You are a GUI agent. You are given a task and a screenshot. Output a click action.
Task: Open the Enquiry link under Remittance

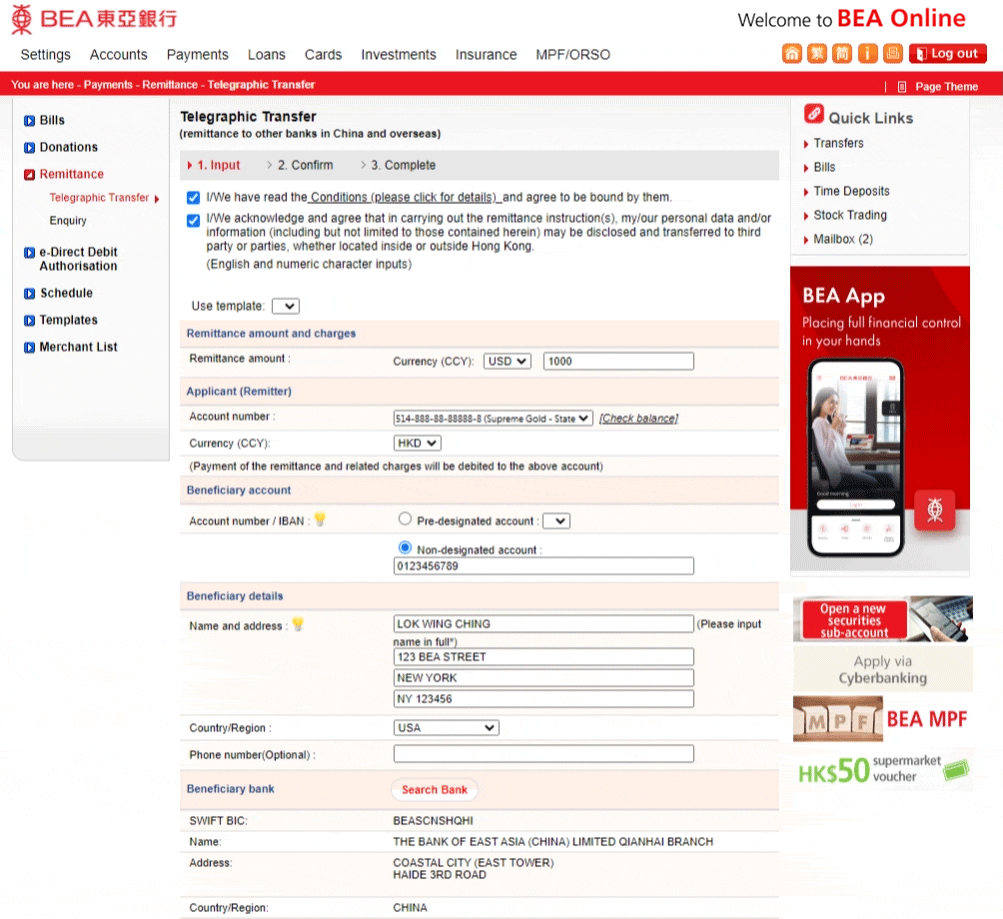click(68, 221)
